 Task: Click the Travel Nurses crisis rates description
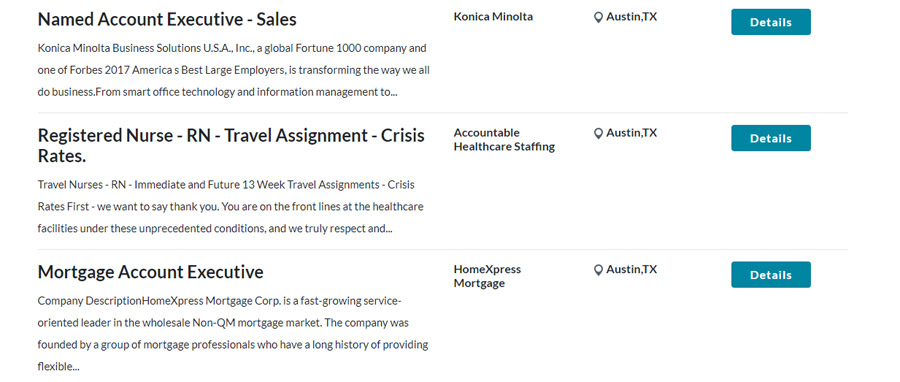pyautogui.click(x=231, y=206)
